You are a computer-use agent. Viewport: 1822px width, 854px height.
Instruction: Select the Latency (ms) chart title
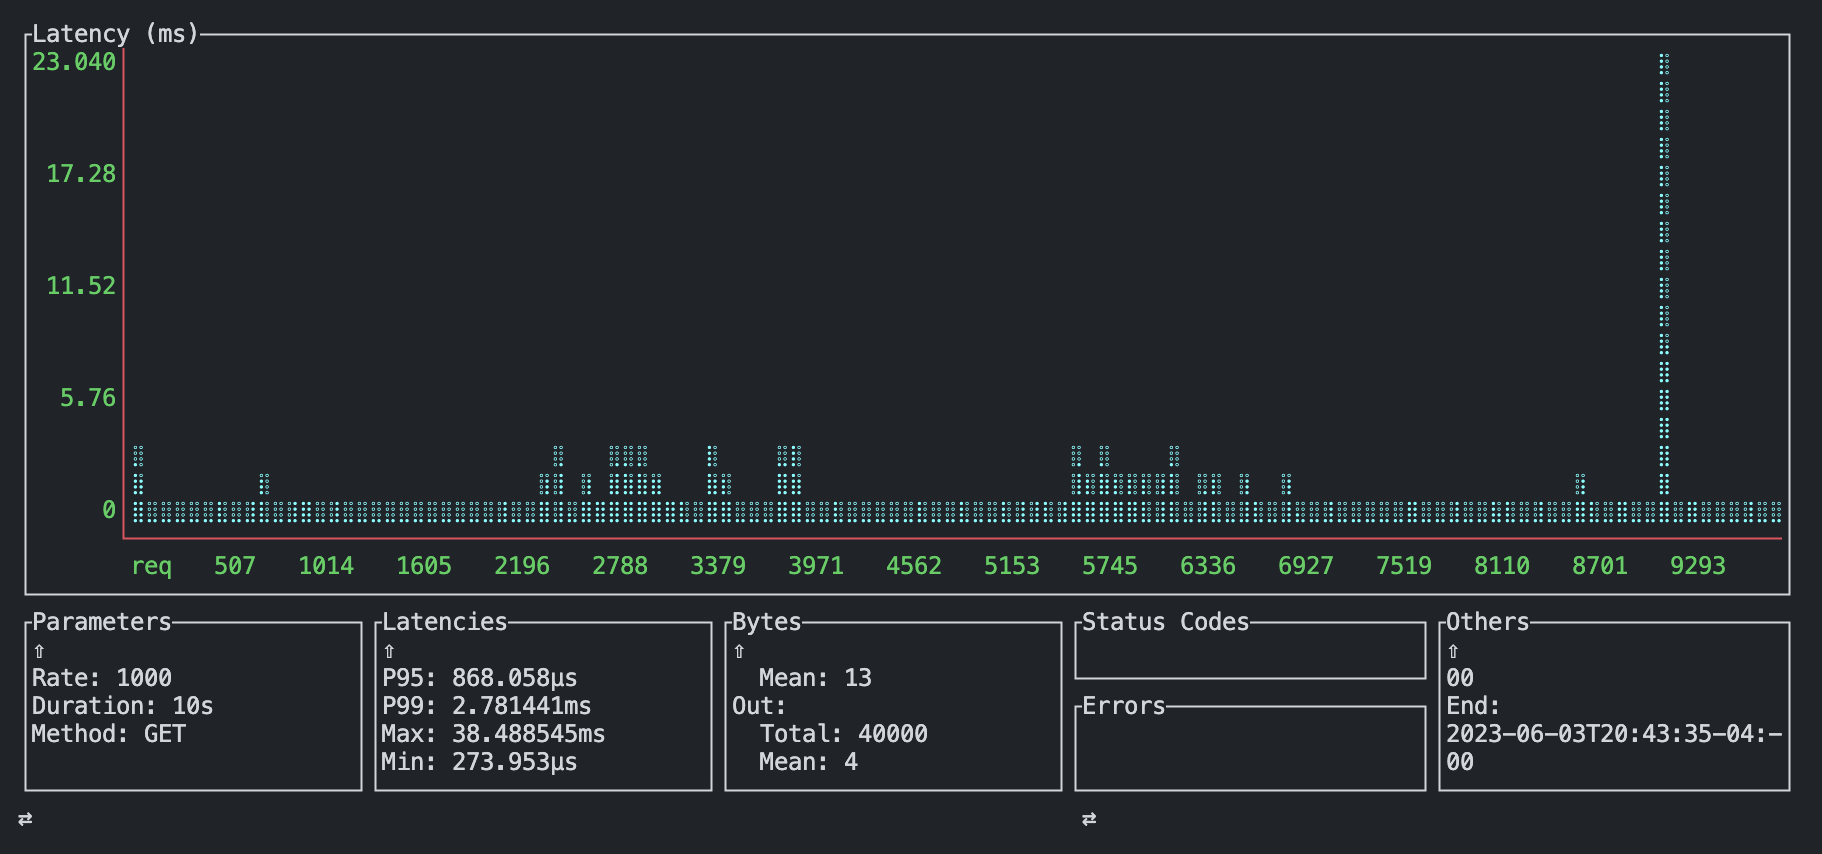(116, 33)
